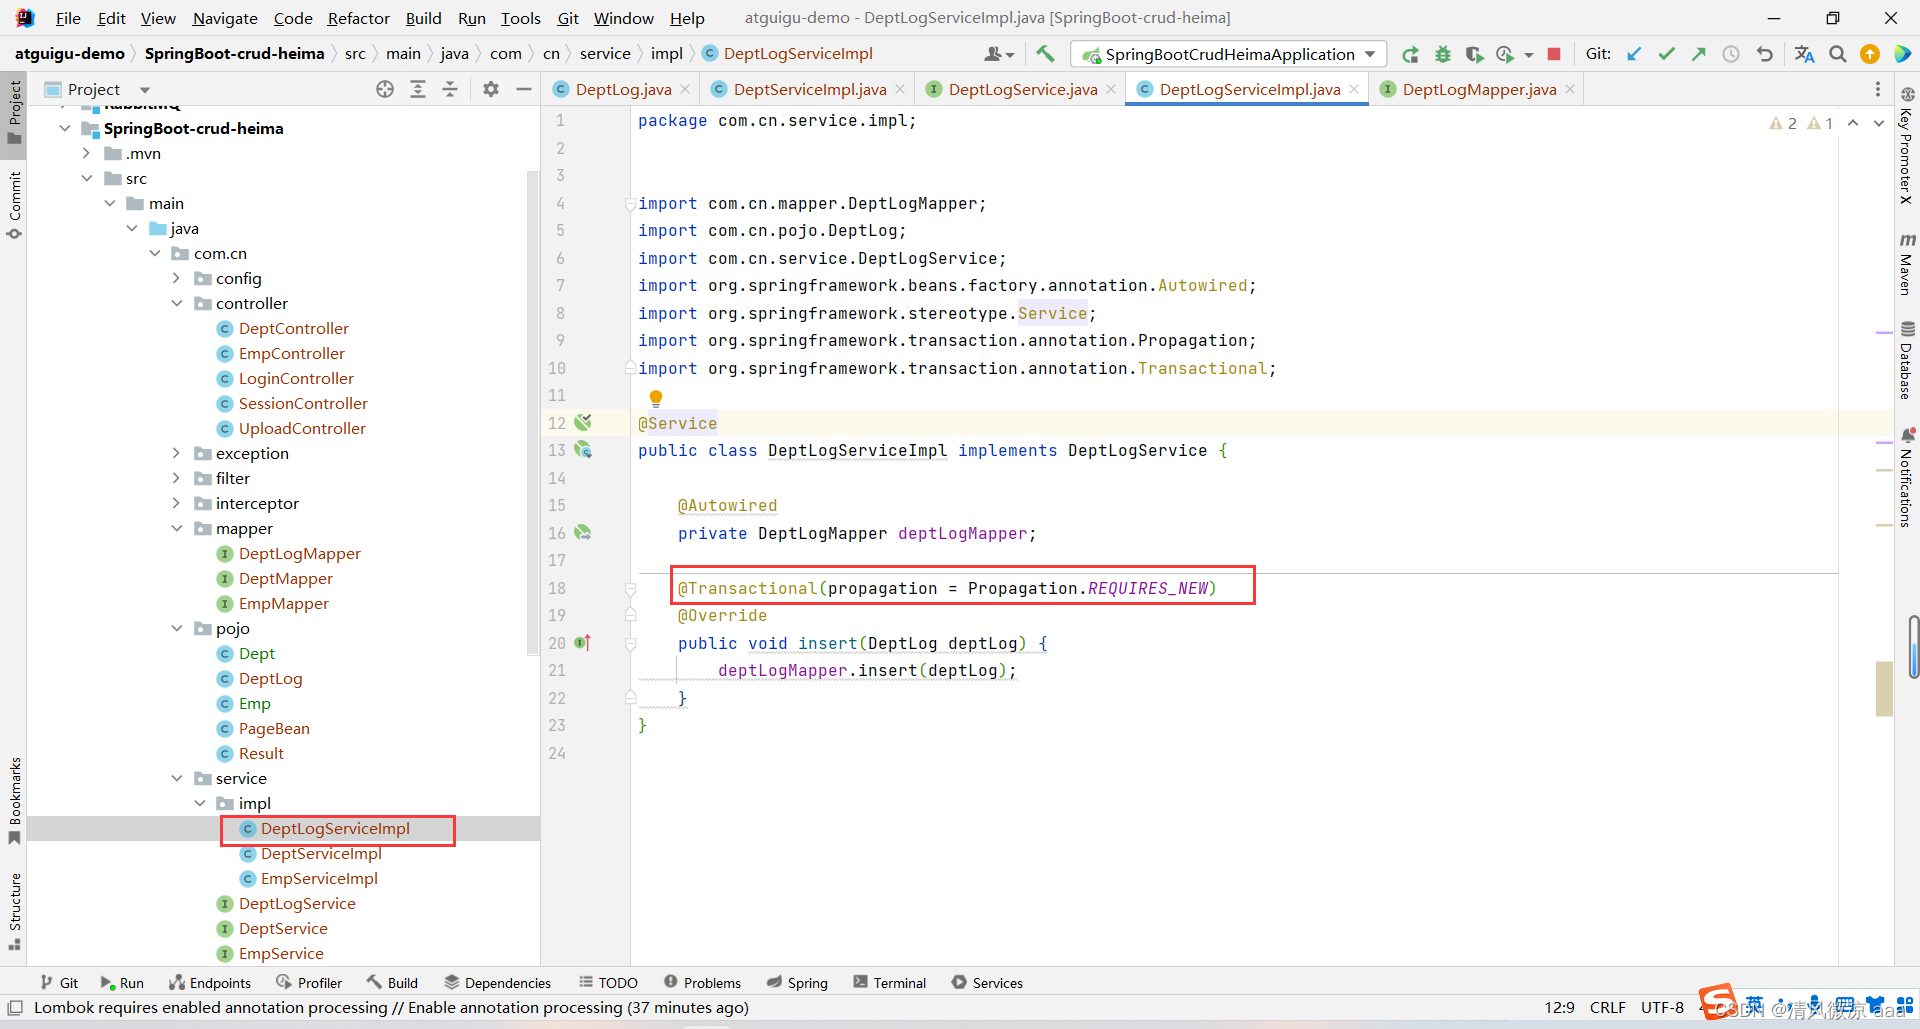Image resolution: width=1920 pixels, height=1029 pixels.
Task: Rerun the application with the green rerun icon
Action: coord(1410,54)
